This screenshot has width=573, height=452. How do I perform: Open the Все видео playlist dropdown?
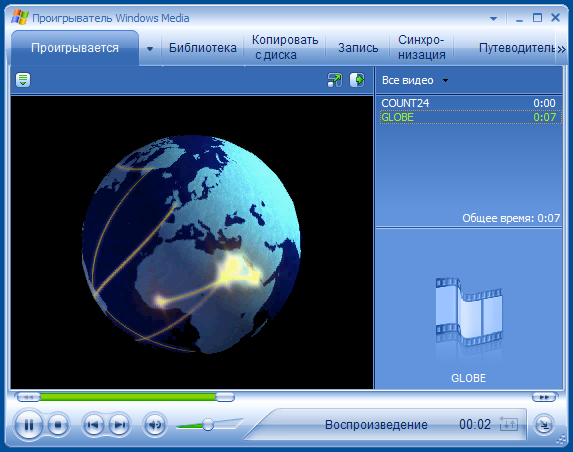click(x=415, y=80)
